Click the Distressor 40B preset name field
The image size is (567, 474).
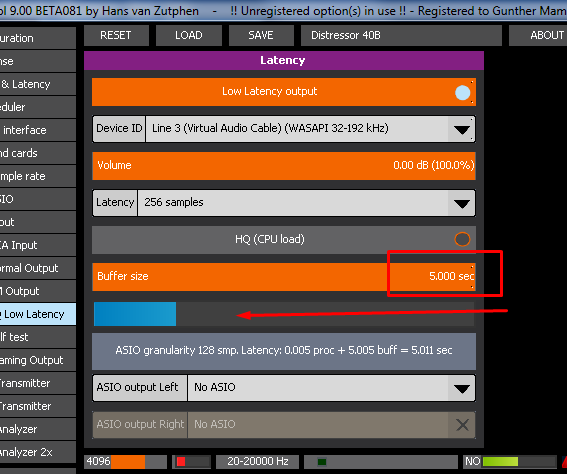[x=401, y=35]
